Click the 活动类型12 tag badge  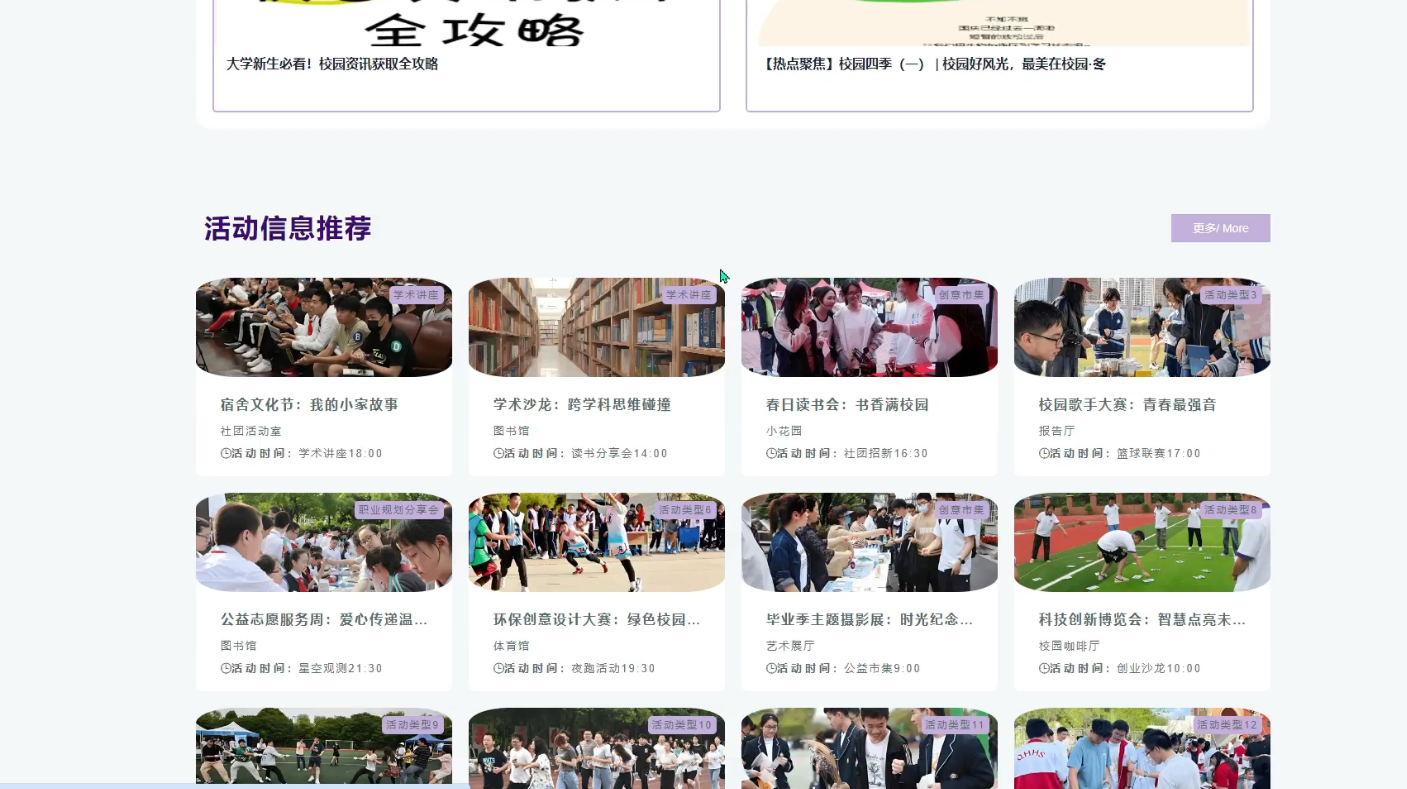[1228, 725]
